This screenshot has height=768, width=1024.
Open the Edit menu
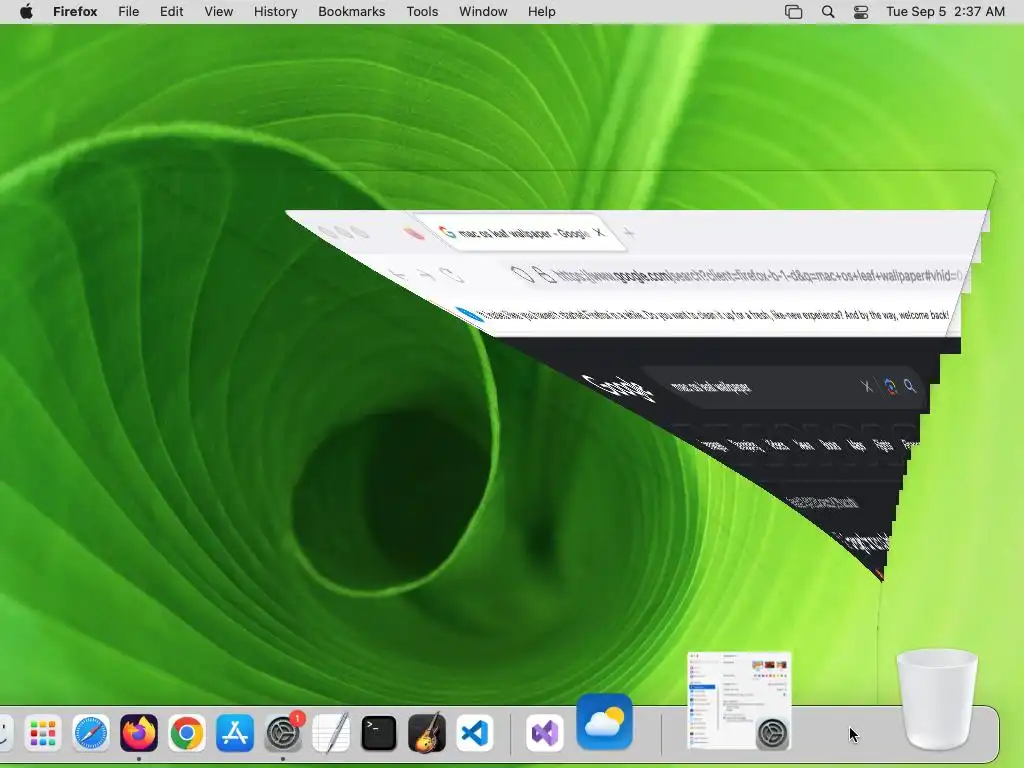[x=171, y=12]
